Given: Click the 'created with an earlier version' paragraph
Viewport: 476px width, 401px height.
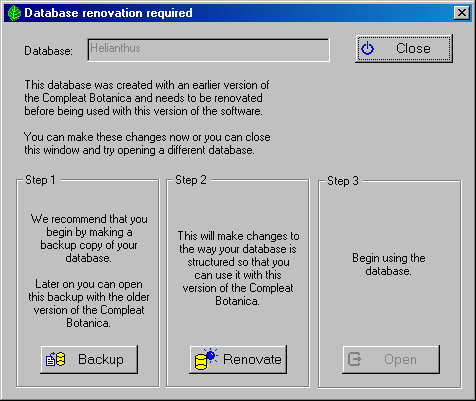Looking at the screenshot, I should (147, 98).
